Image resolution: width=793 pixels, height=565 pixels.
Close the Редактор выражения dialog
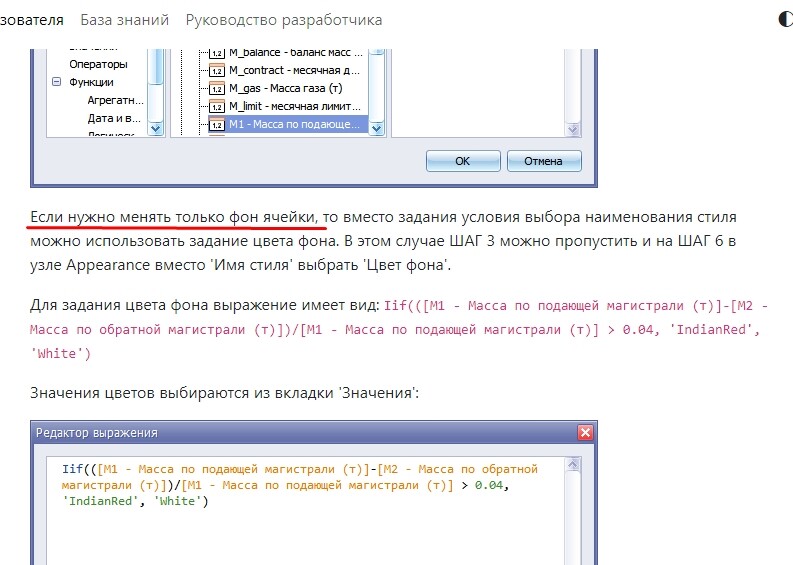pyautogui.click(x=586, y=433)
